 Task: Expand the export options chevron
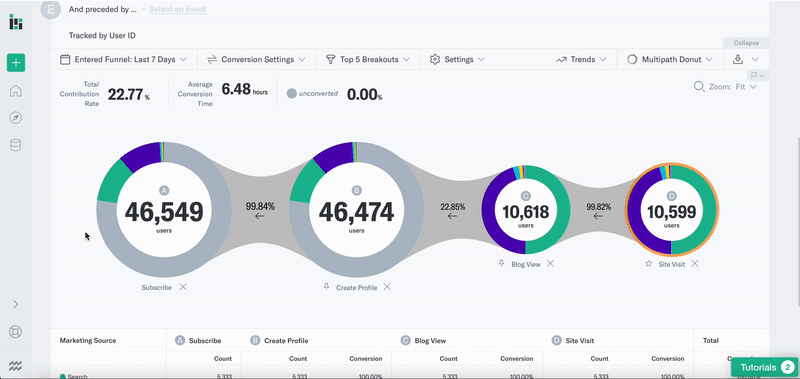756,60
